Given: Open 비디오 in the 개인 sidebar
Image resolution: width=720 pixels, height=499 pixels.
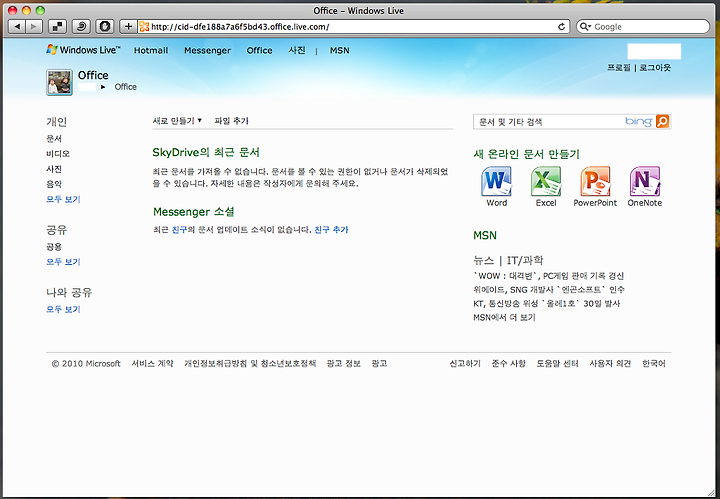Looking at the screenshot, I should tap(58, 153).
